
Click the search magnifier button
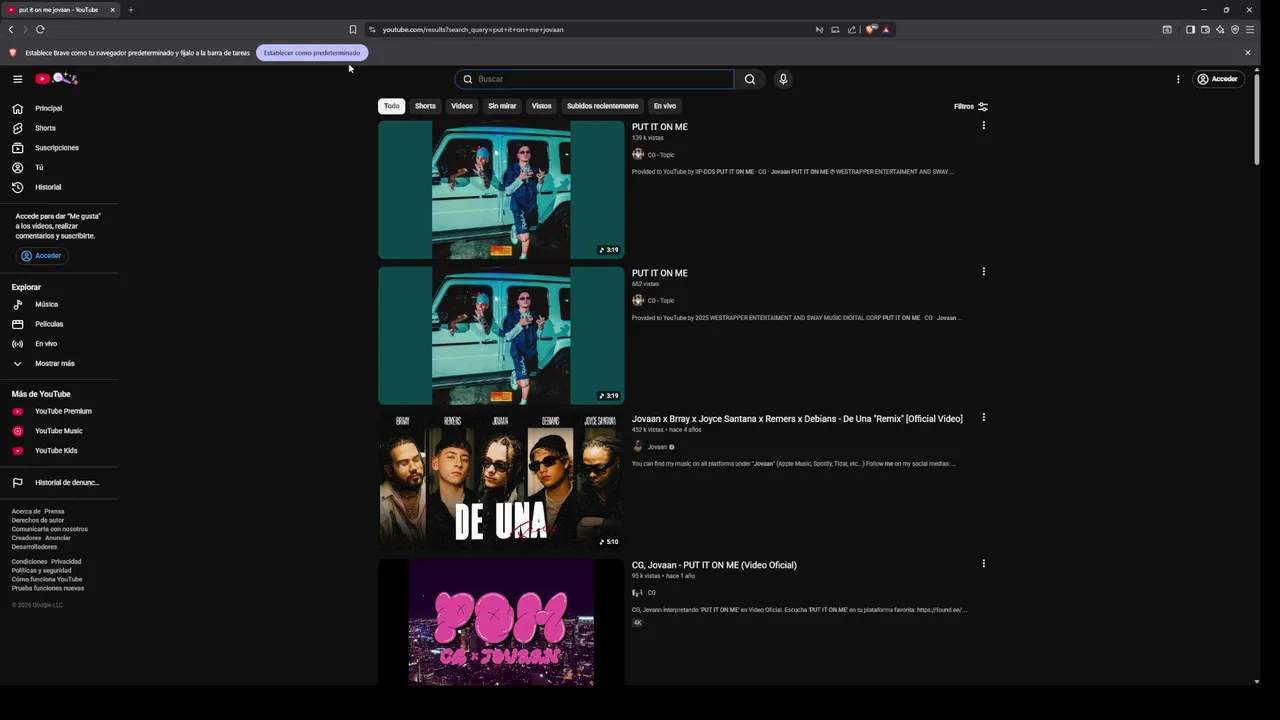750,79
